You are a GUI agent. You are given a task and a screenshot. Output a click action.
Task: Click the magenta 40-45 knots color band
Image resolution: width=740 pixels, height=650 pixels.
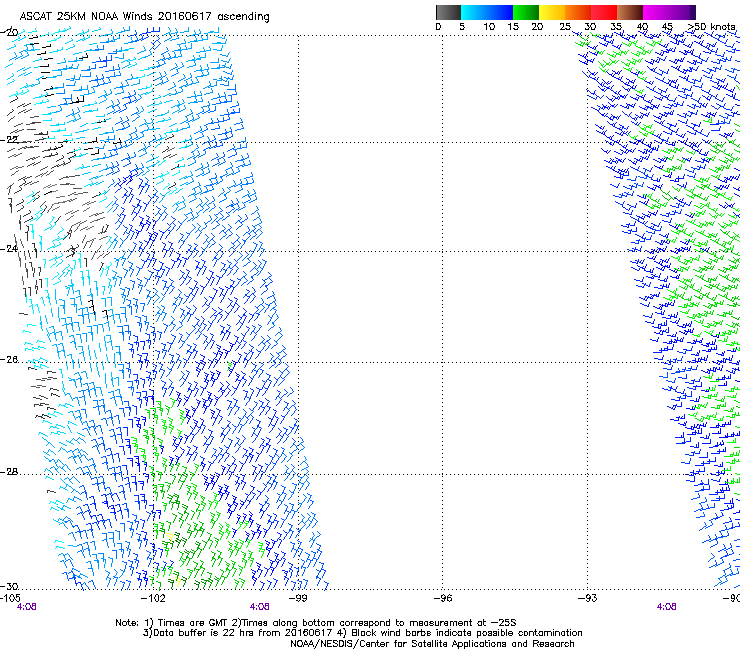click(655, 12)
